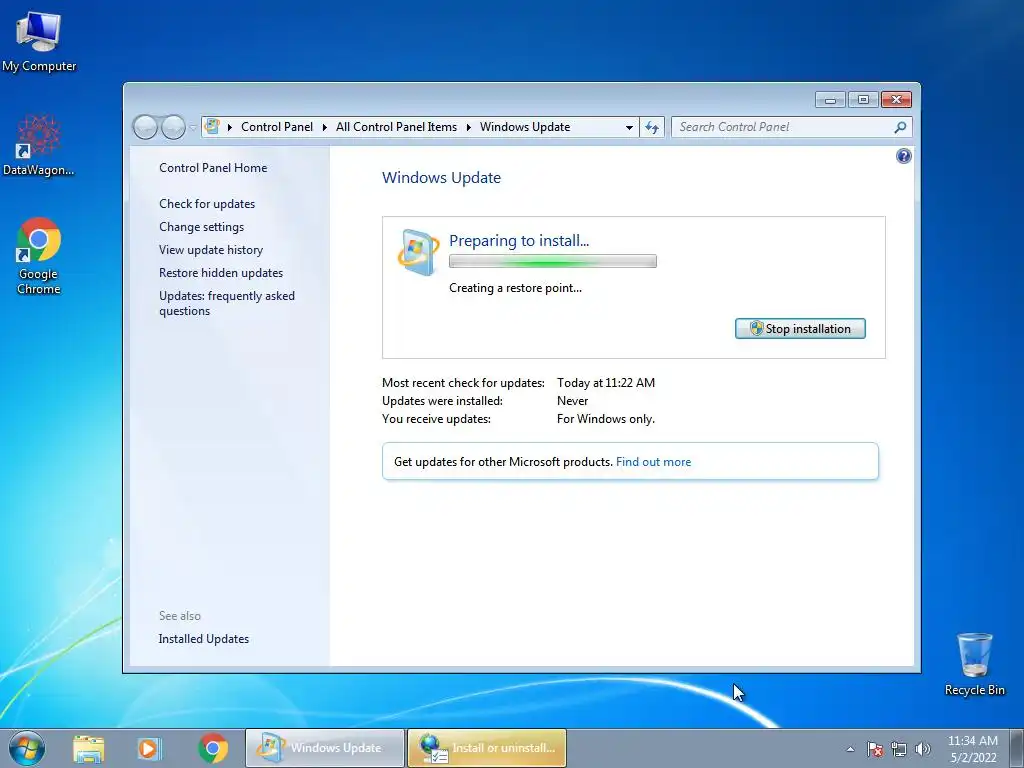The height and width of the screenshot is (768, 1024).
Task: Click the search magnifier icon
Action: coord(901,127)
